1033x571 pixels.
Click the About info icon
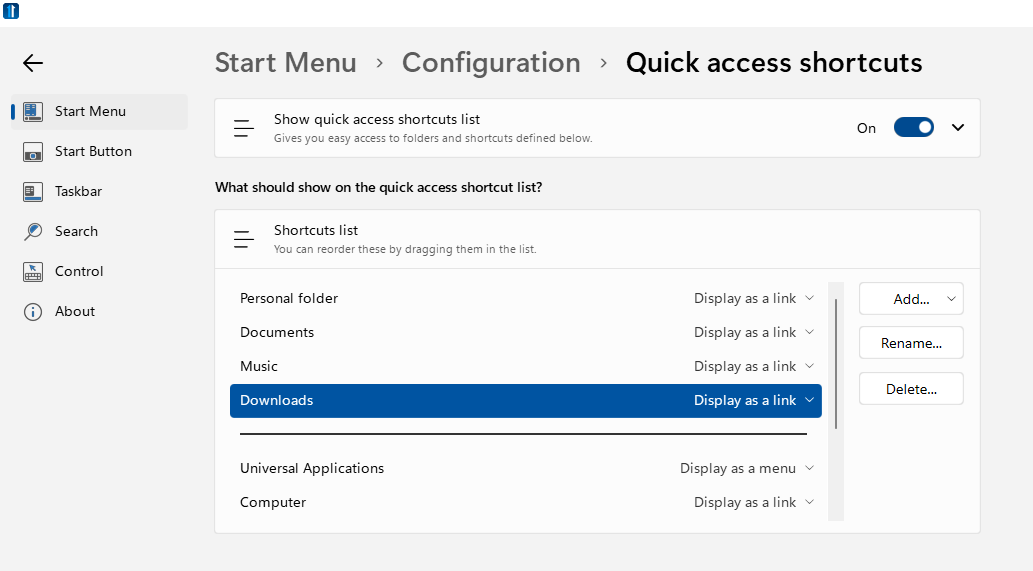click(x=33, y=312)
